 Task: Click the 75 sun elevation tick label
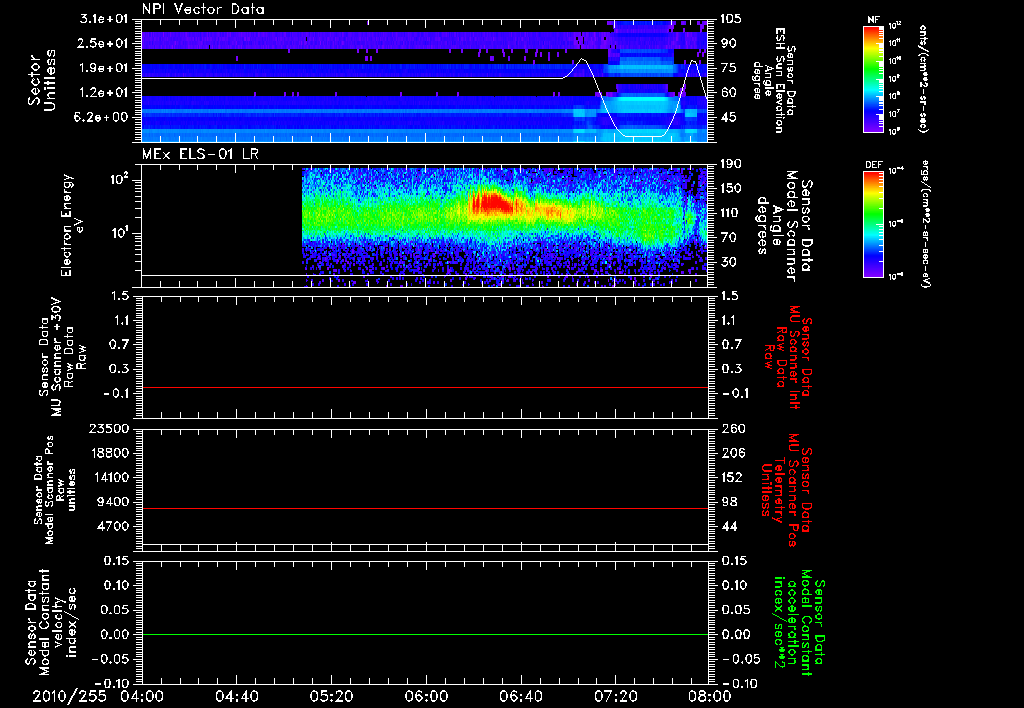click(728, 68)
